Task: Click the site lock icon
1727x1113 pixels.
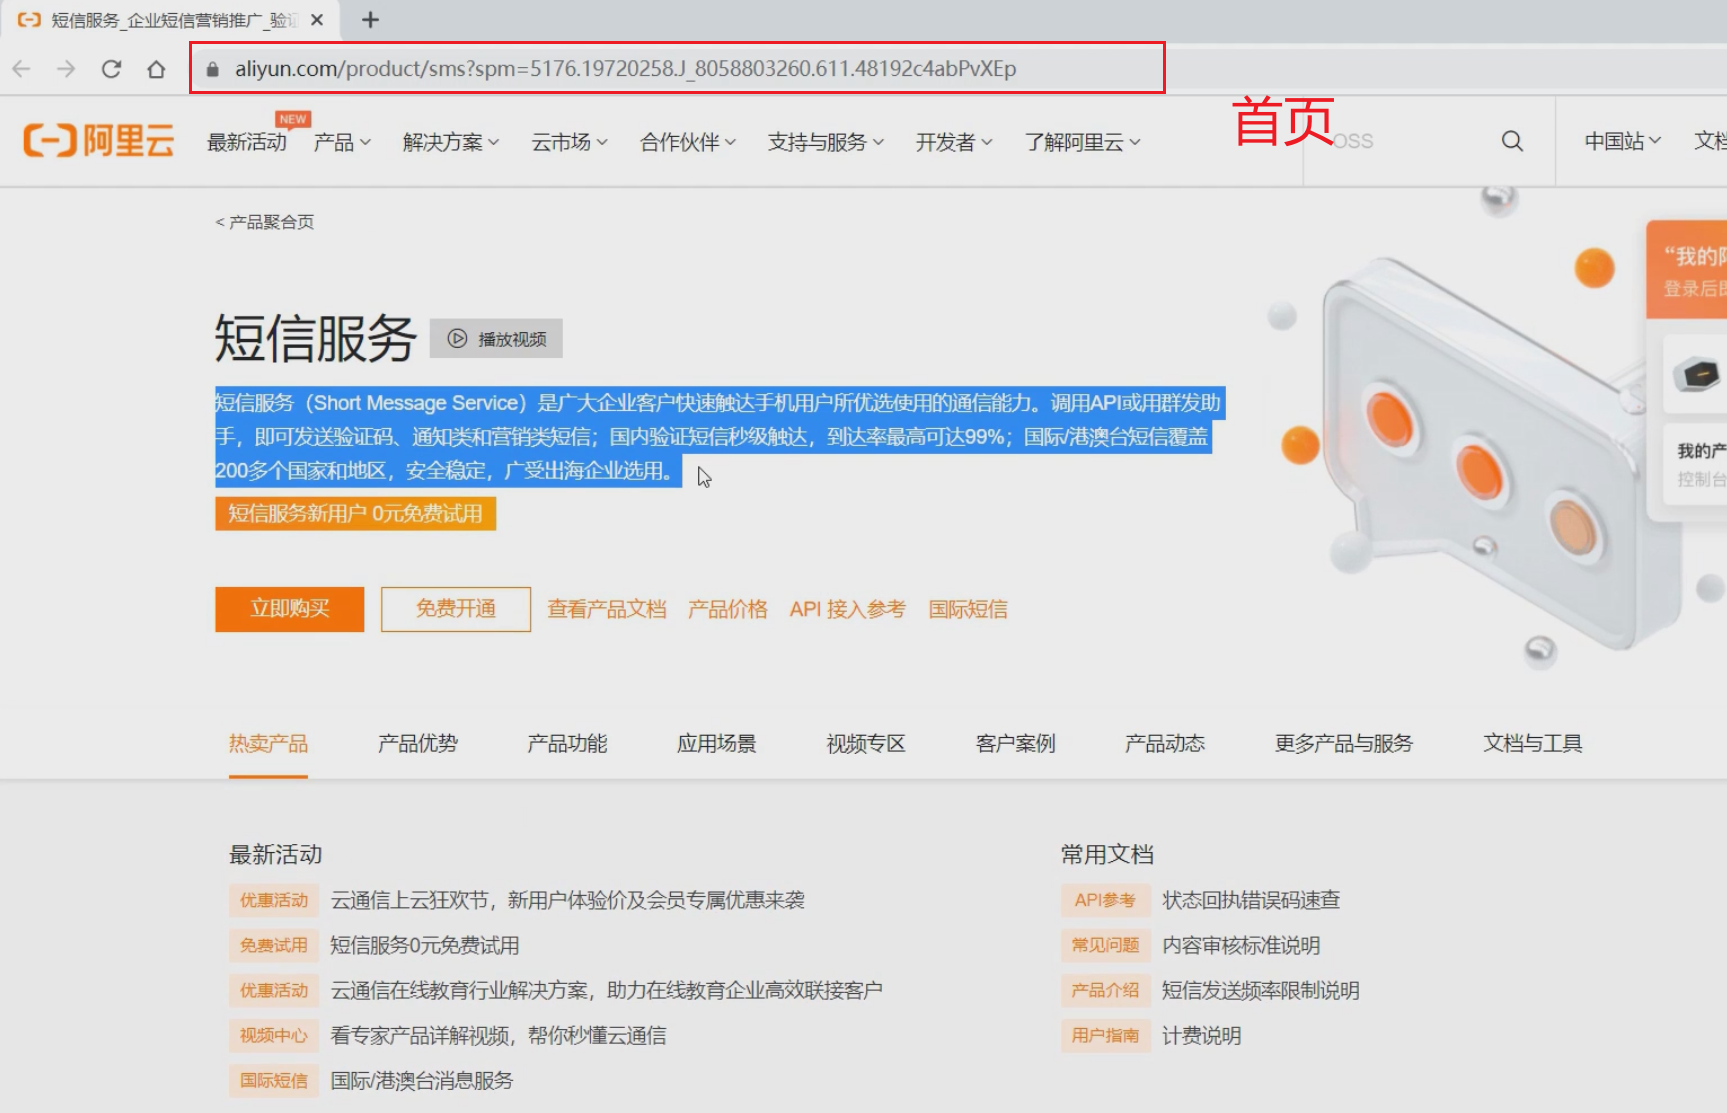Action: pos(212,69)
